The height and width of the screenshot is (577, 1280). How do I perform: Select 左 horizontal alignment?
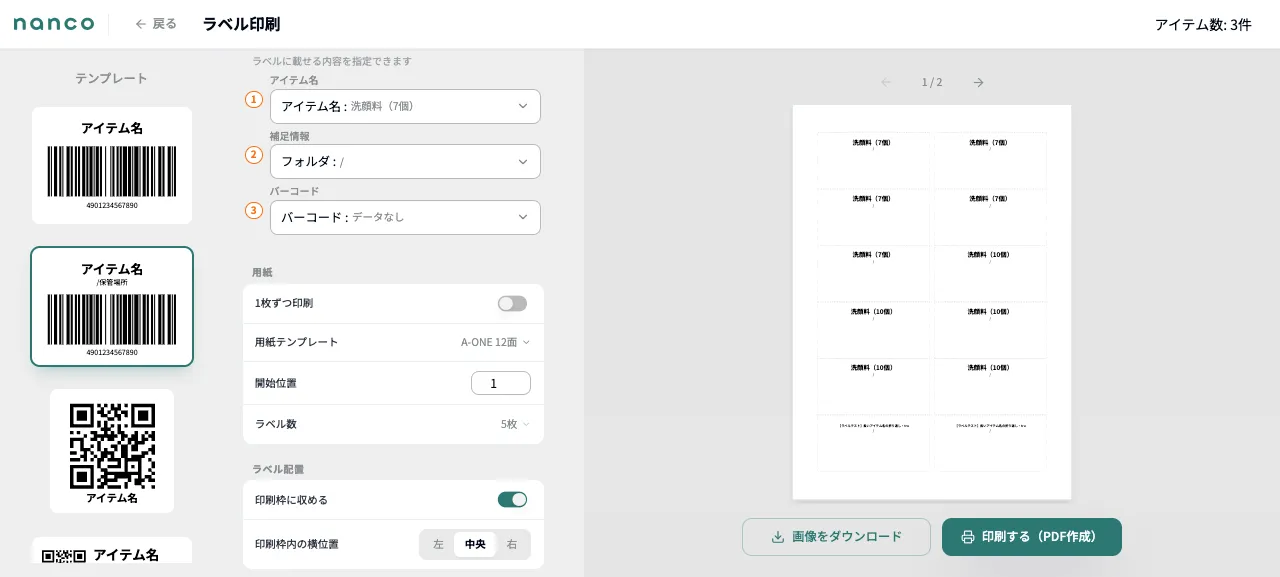(x=438, y=544)
